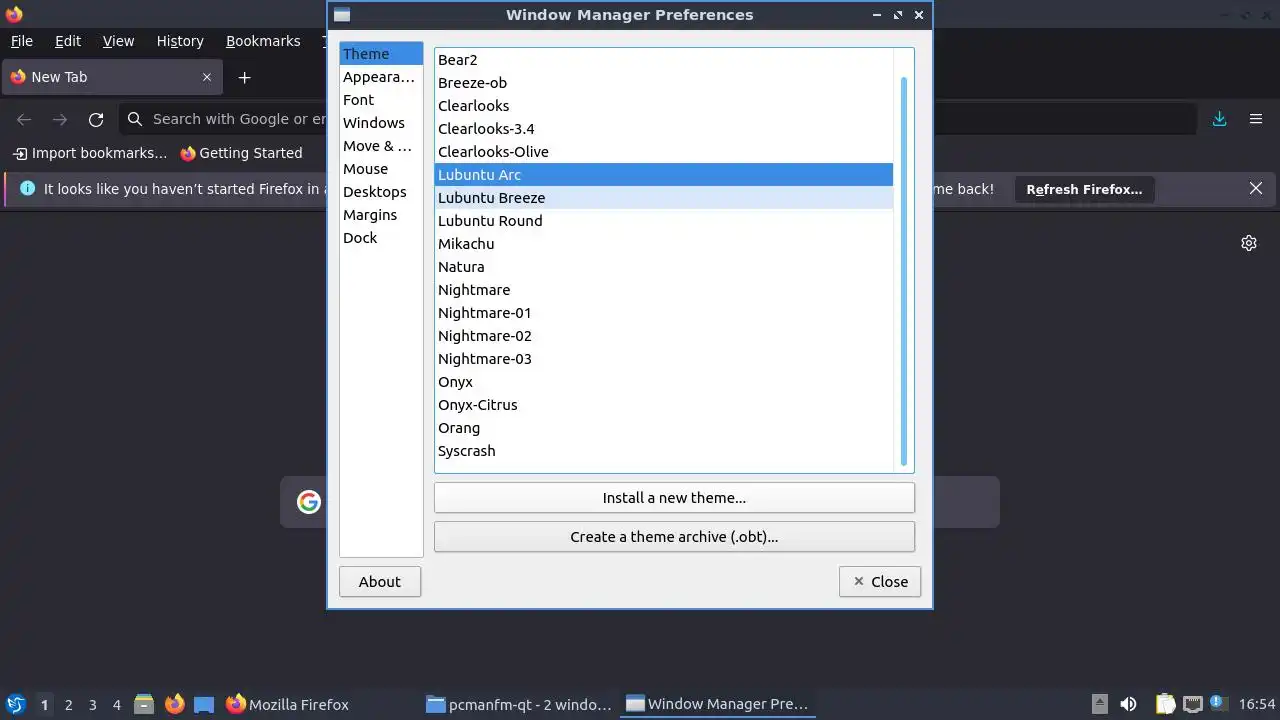
Task: Open Firefox downloads arrow icon
Action: point(1219,119)
